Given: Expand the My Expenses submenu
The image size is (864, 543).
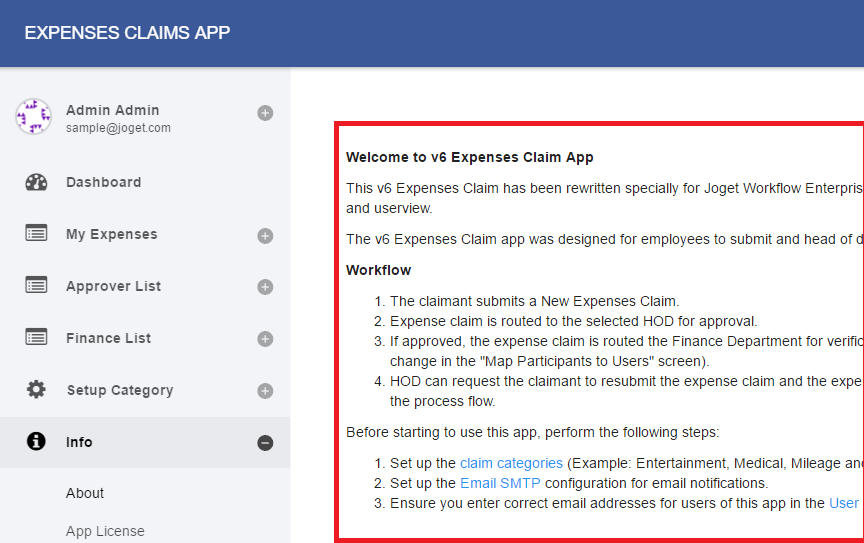Looking at the screenshot, I should (265, 236).
